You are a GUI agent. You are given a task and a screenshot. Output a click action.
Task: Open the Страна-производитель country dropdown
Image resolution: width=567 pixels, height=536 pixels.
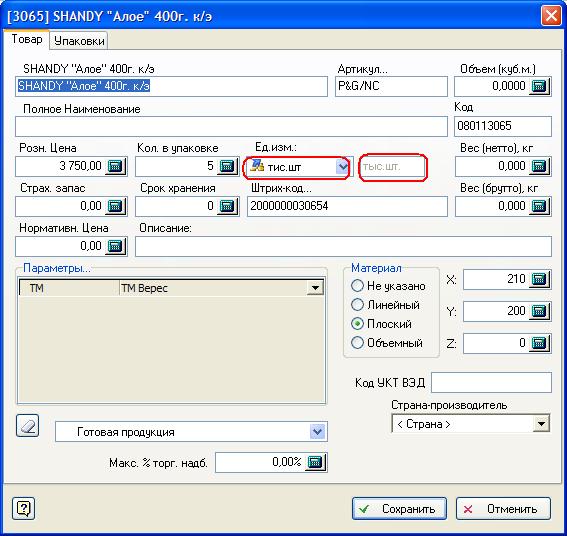pos(541,424)
